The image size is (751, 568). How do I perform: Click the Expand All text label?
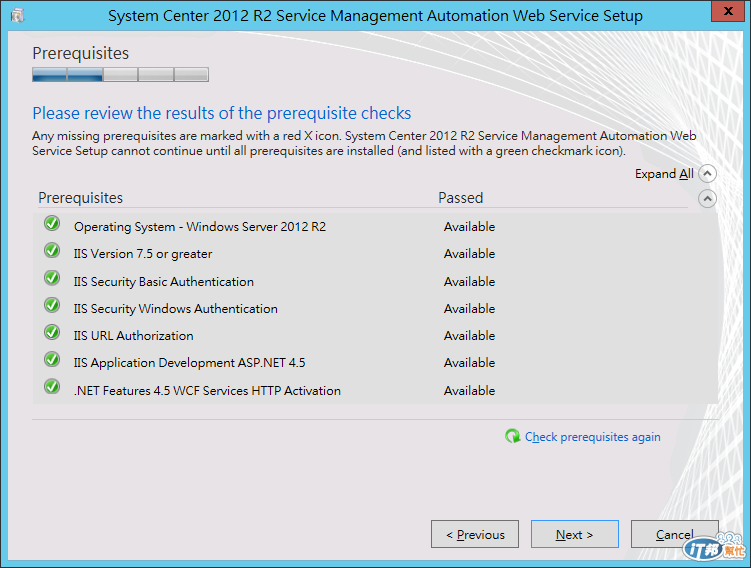tap(663, 174)
